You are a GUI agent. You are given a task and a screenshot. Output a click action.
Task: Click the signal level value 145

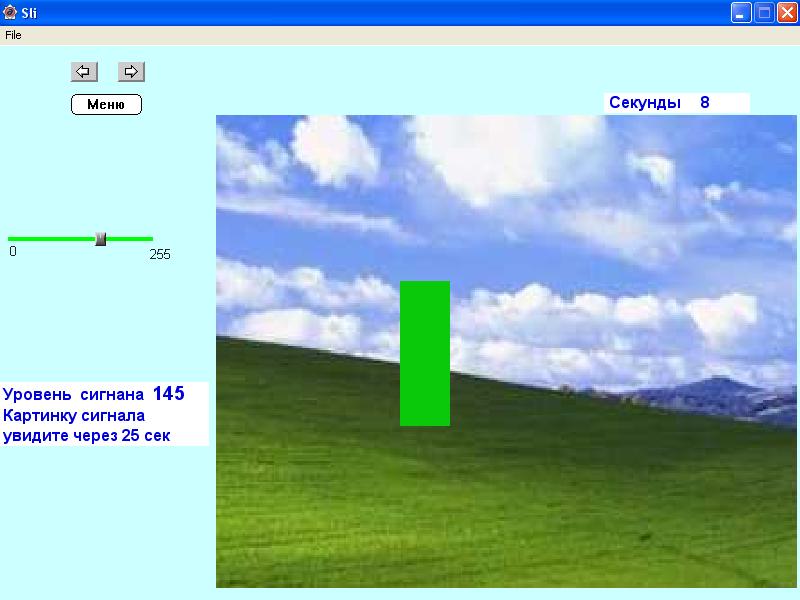169,393
